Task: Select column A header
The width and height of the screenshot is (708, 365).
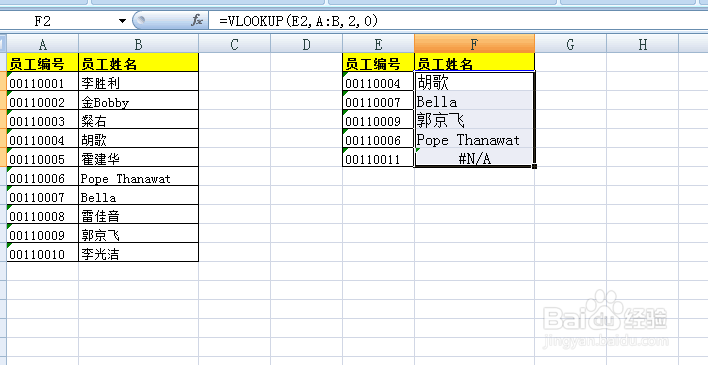Action: pyautogui.click(x=42, y=44)
